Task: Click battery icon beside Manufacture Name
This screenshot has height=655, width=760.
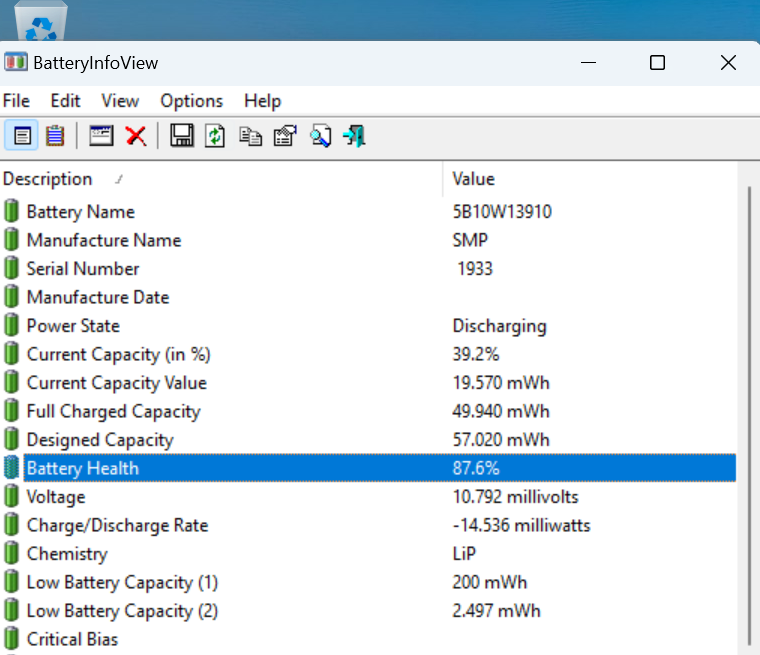Action: tap(12, 240)
